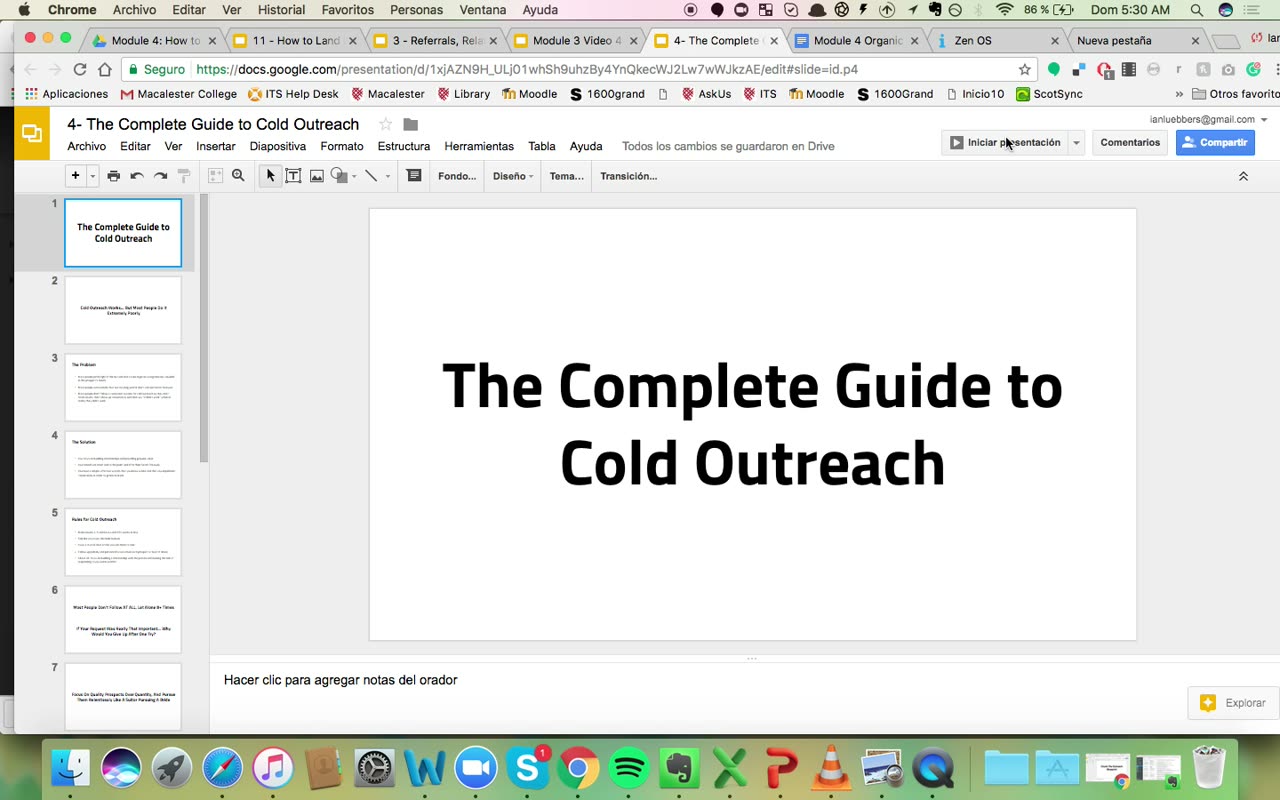Open the Diseño layout dropdown
Image resolution: width=1280 pixels, height=800 pixels.
click(513, 176)
